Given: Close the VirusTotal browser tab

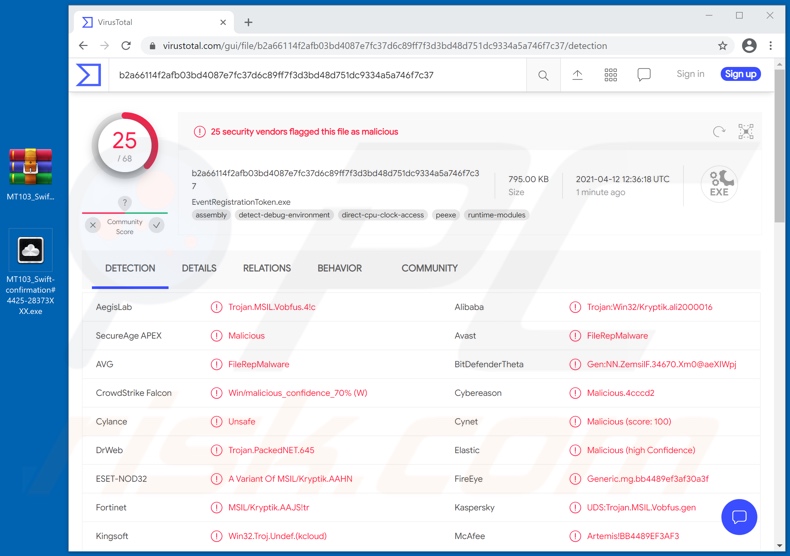Looking at the screenshot, I should coord(223,22).
